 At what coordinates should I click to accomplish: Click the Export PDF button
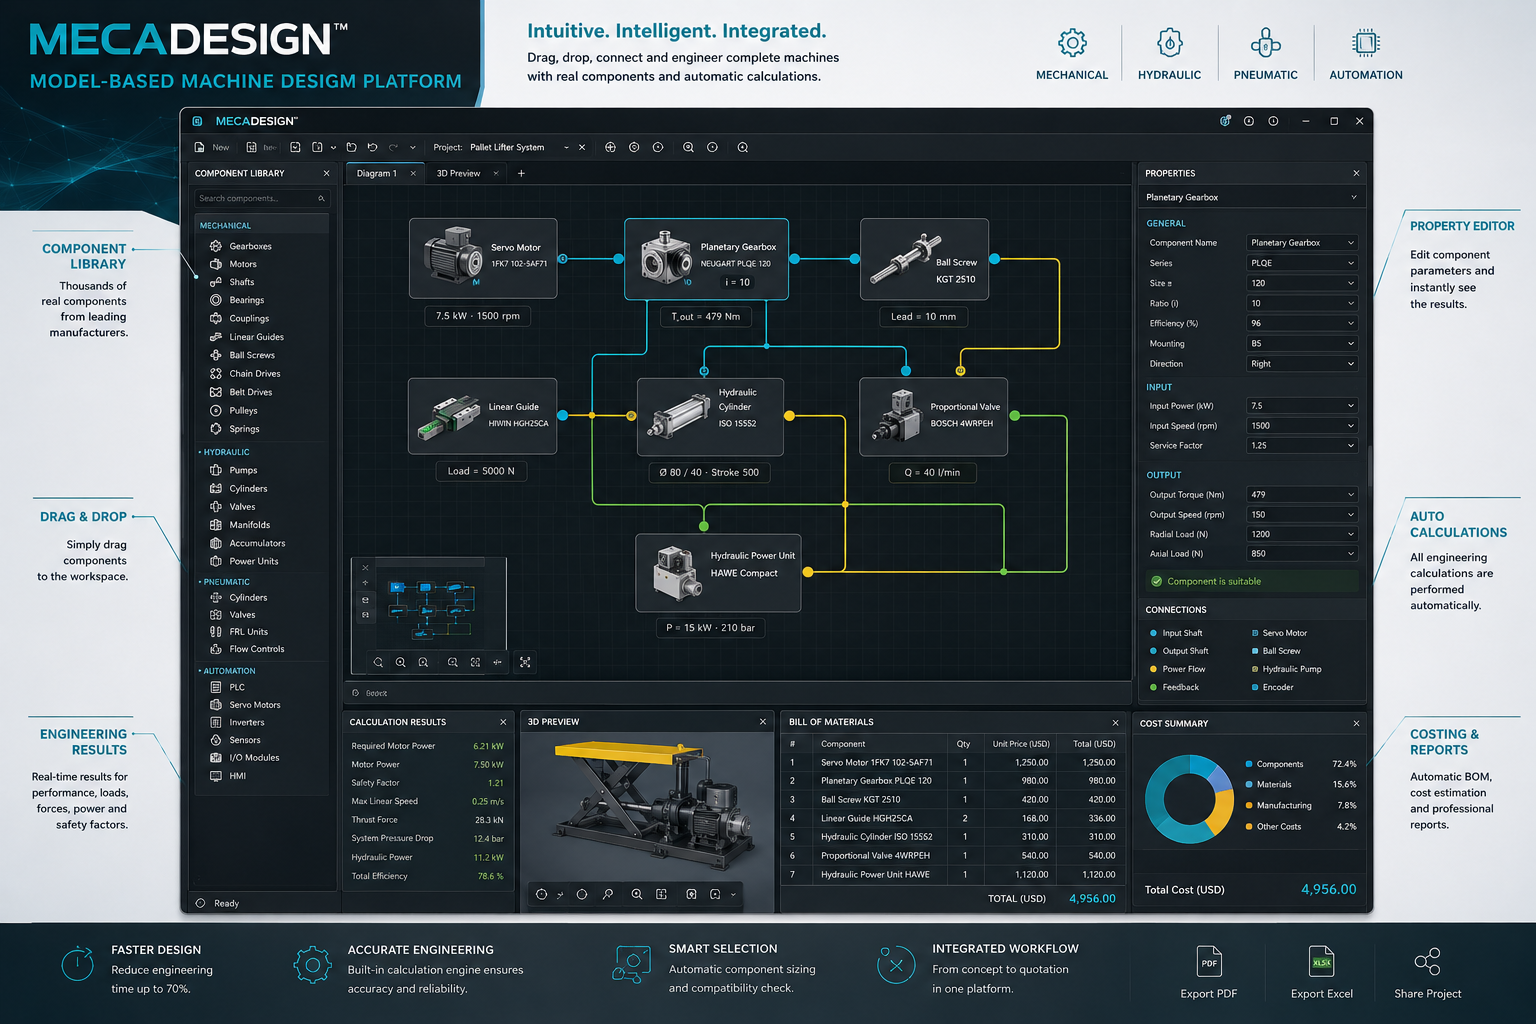(x=1209, y=972)
